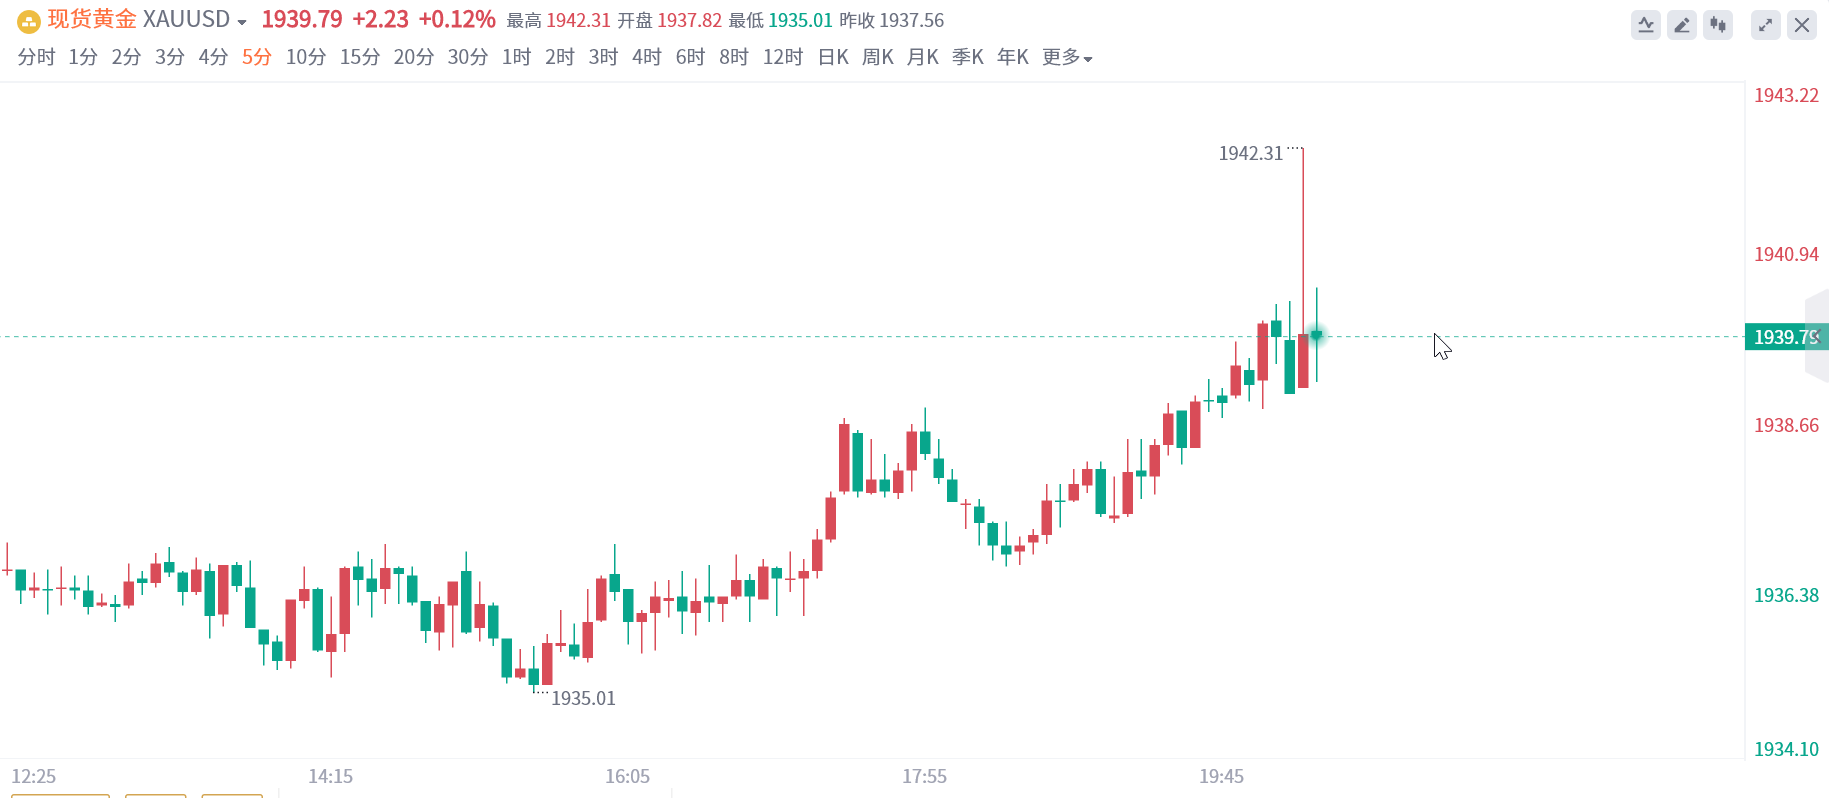Activate the pencil drawing tool
This screenshot has height=798, width=1829.
pyautogui.click(x=1682, y=25)
